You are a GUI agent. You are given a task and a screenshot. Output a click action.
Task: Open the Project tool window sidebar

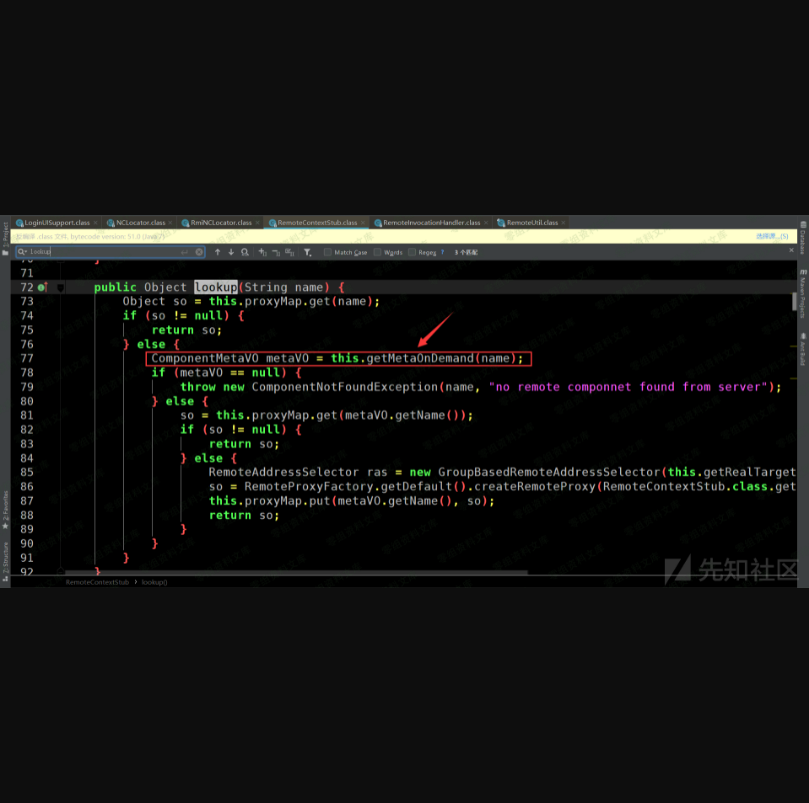pos(4,231)
